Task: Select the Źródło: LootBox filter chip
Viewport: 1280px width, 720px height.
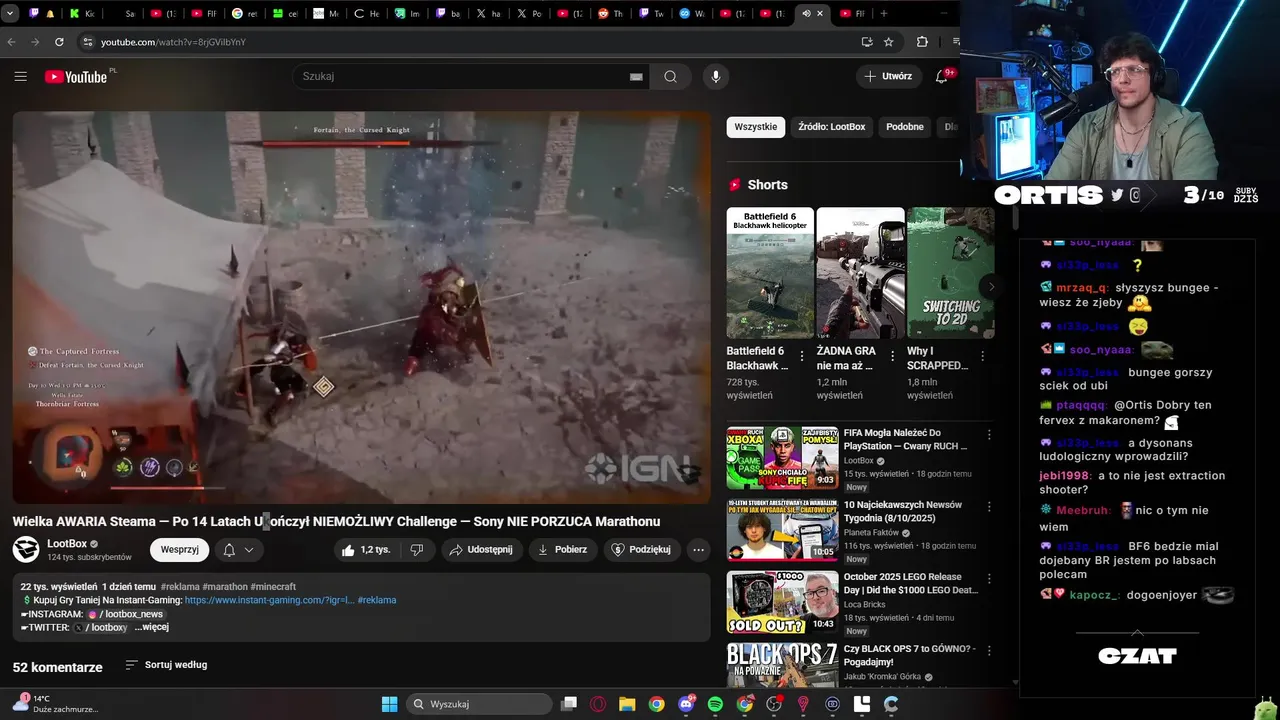Action: click(832, 127)
